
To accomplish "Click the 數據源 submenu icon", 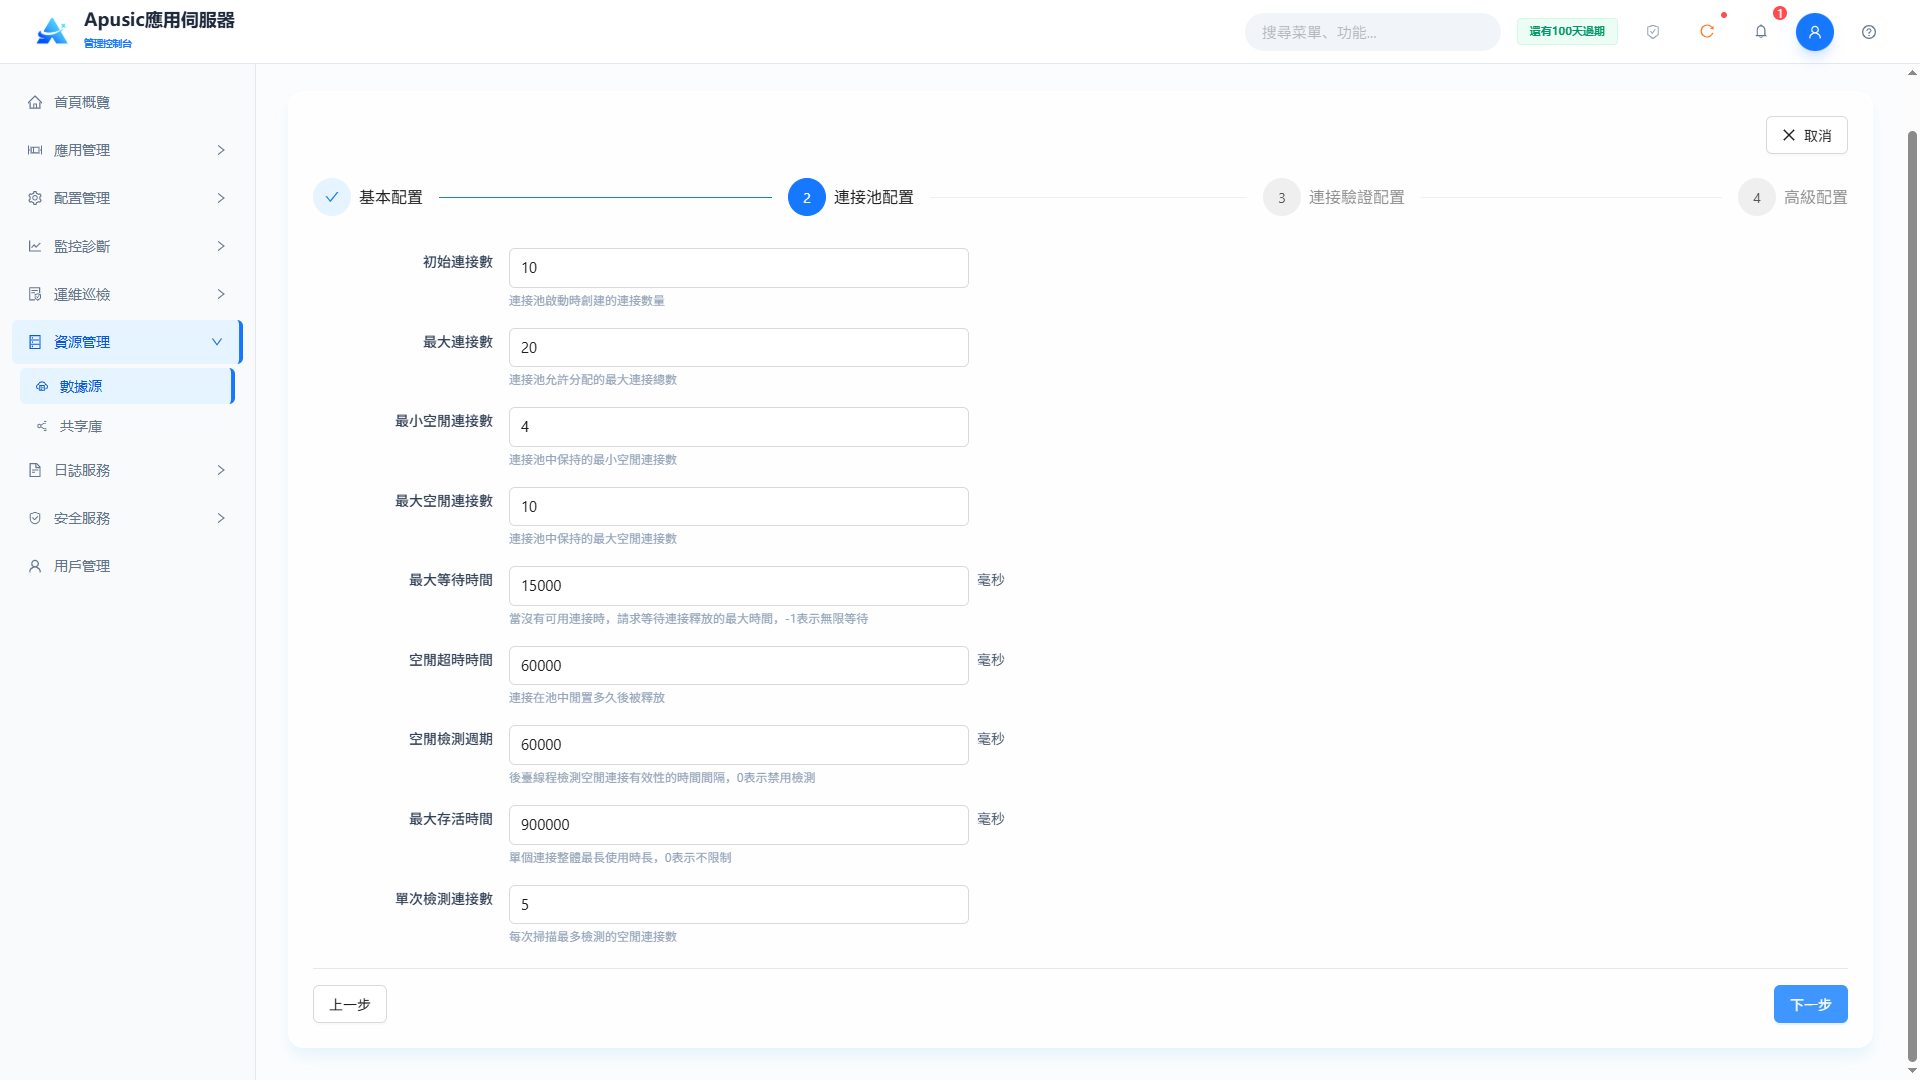I will click(x=42, y=386).
